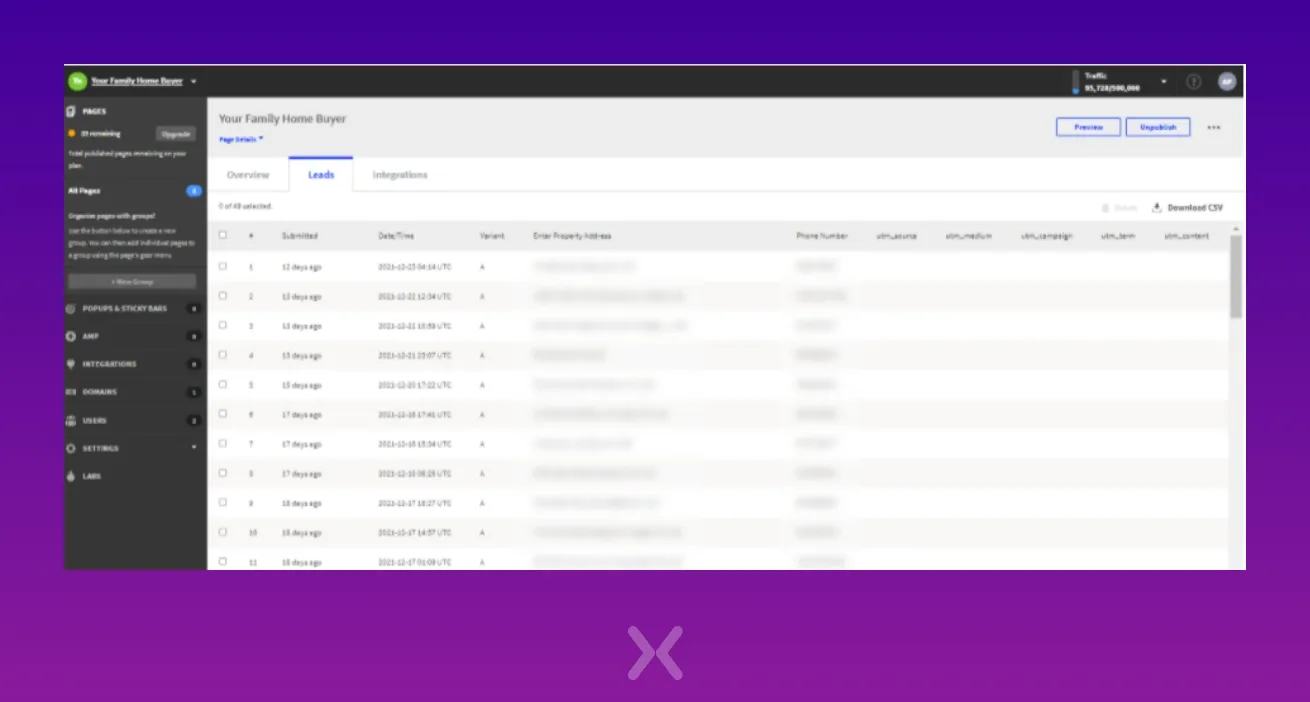The height and width of the screenshot is (702, 1310).
Task: Check the checkbox for lead row 4
Action: click(223, 354)
